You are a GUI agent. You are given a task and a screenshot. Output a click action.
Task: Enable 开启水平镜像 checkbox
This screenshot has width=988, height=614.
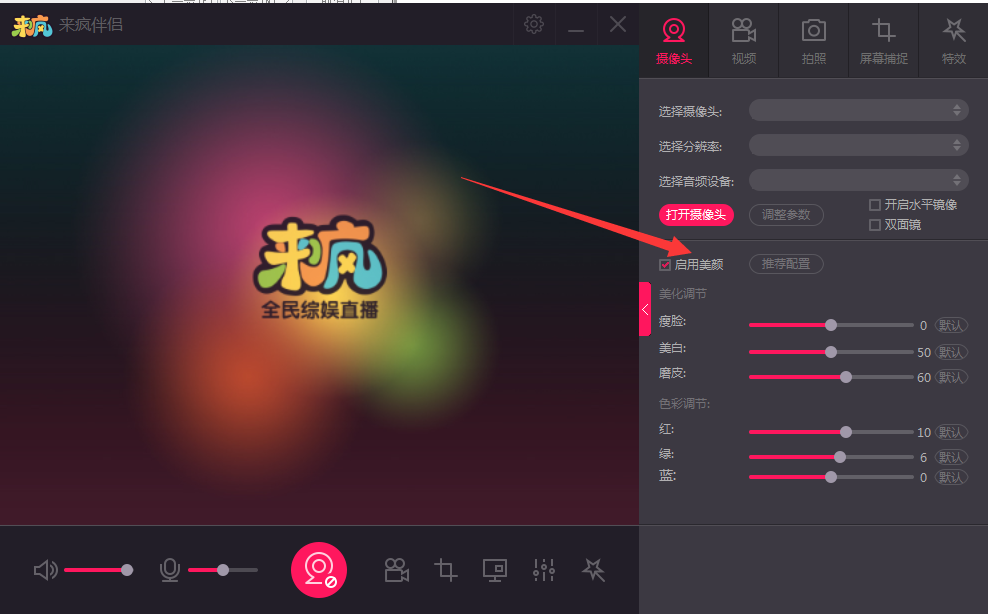875,205
